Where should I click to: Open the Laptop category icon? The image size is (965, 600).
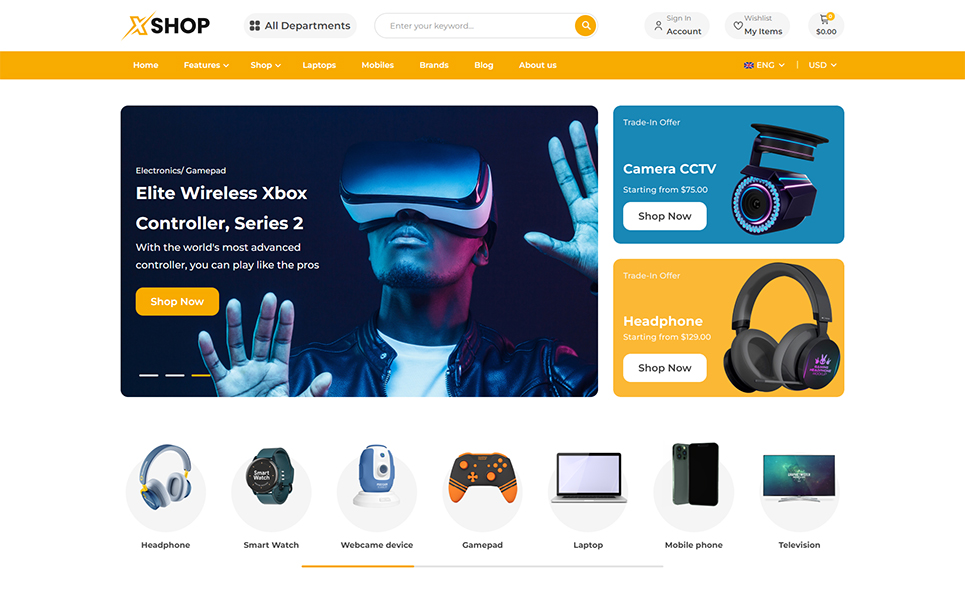[x=588, y=478]
